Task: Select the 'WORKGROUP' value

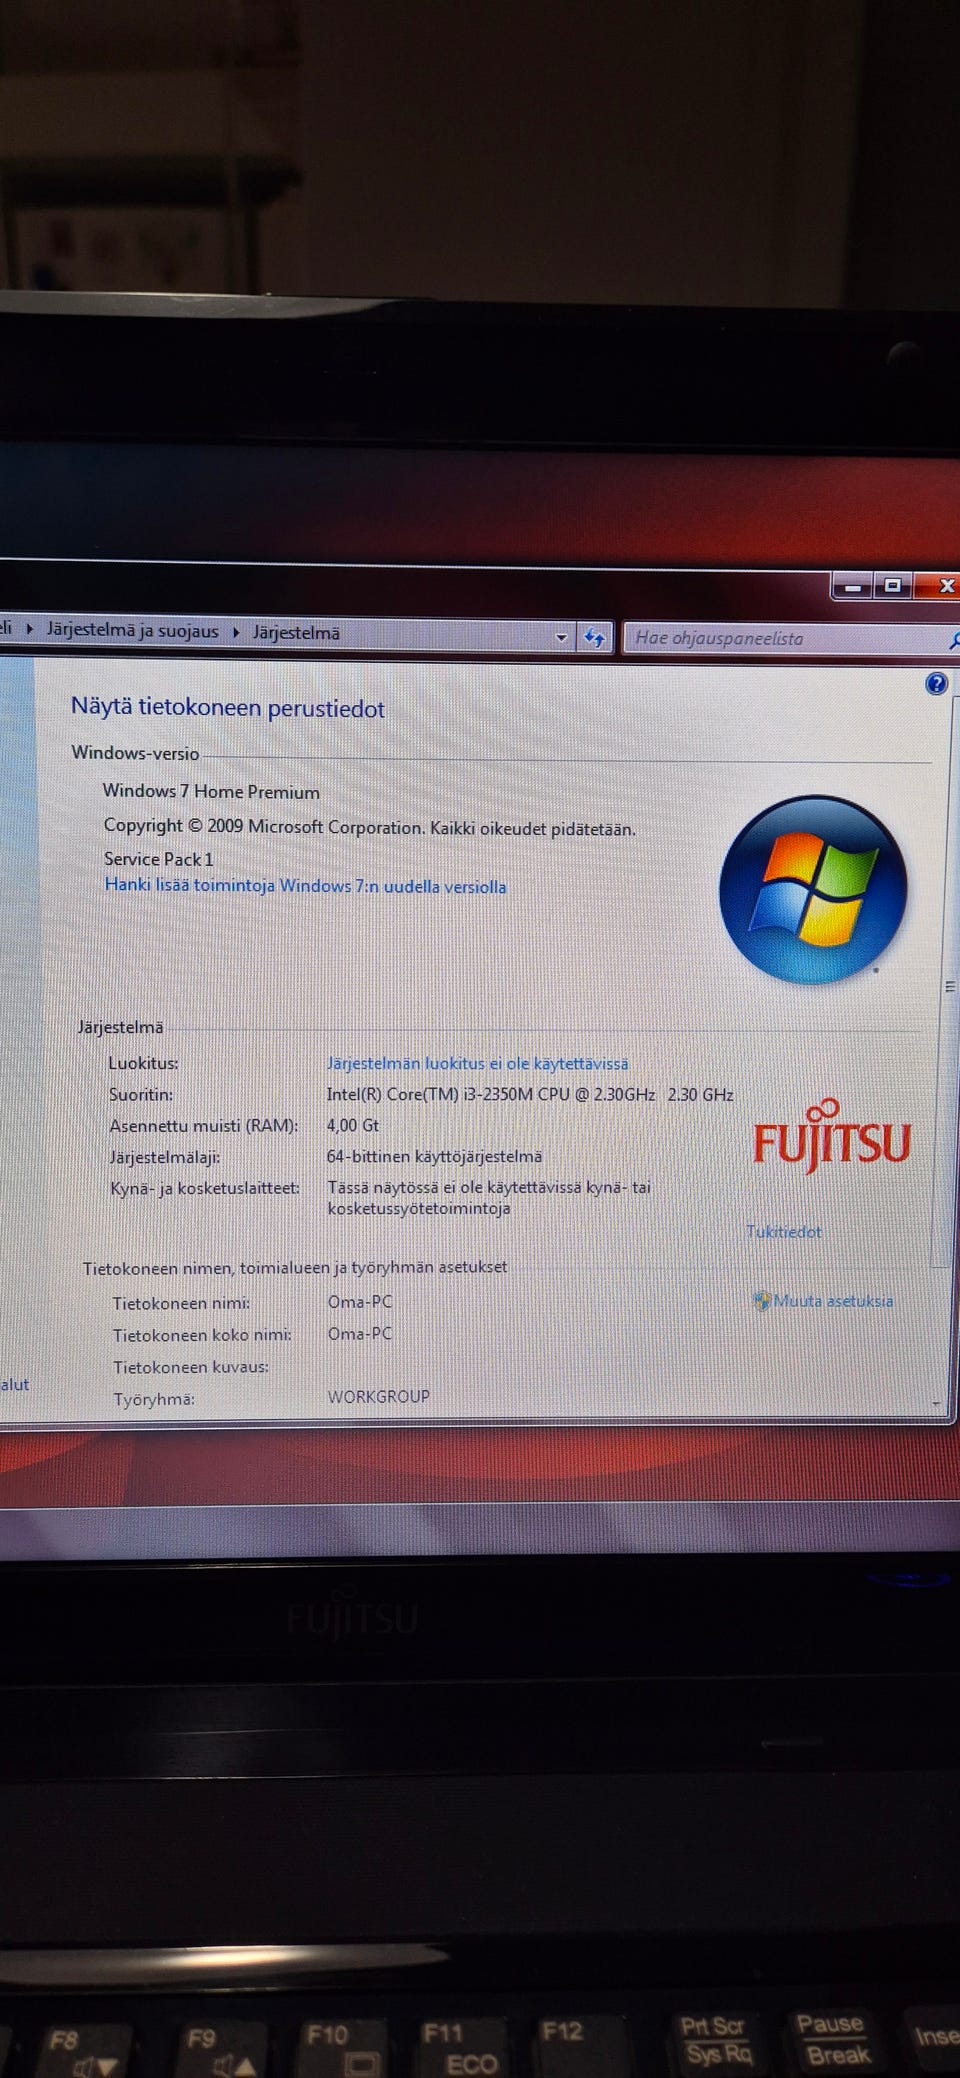Action: tap(378, 1396)
